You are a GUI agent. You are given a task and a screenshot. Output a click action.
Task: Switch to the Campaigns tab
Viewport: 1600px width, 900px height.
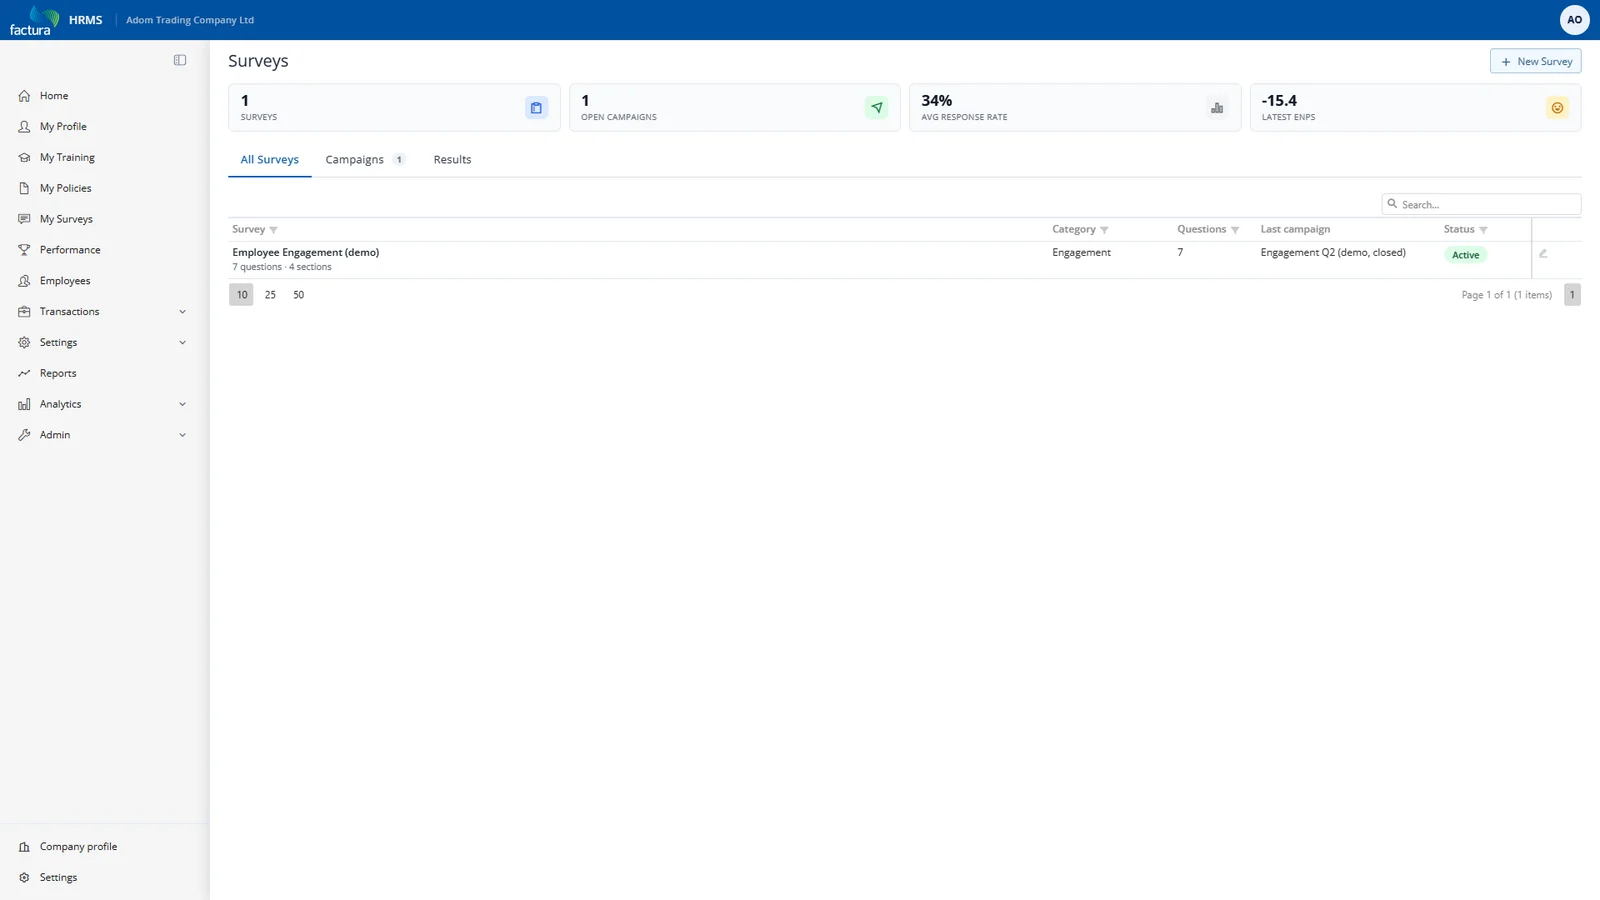[x=365, y=160]
